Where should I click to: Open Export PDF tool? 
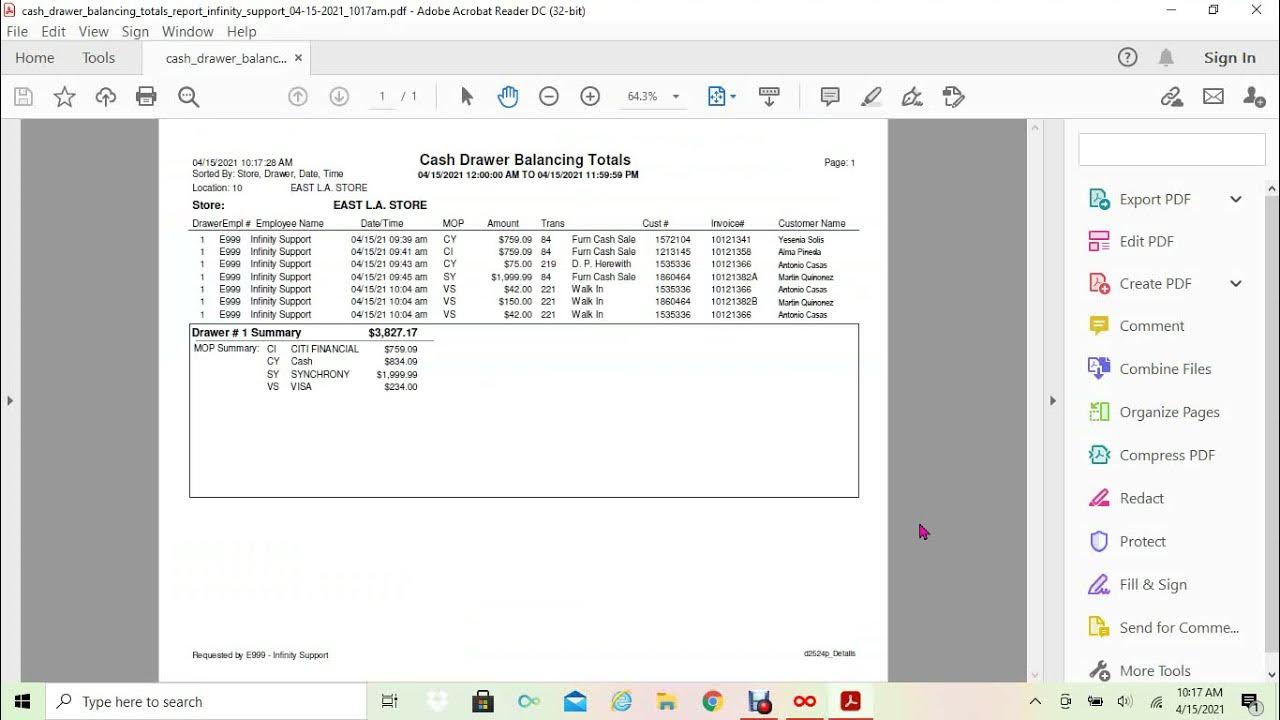pyautogui.click(x=1155, y=199)
